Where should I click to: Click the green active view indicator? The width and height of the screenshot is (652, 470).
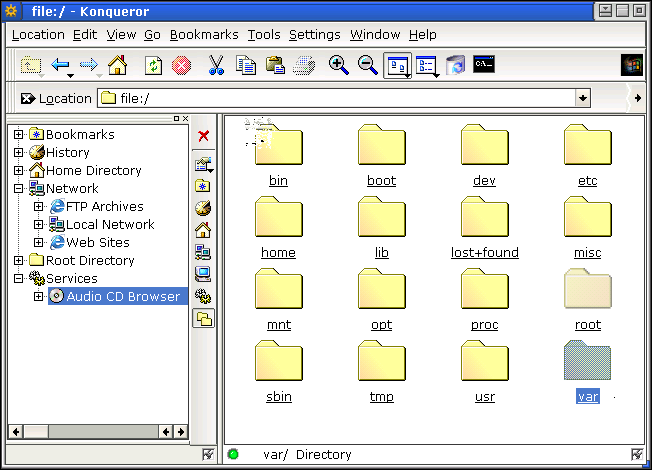233,454
